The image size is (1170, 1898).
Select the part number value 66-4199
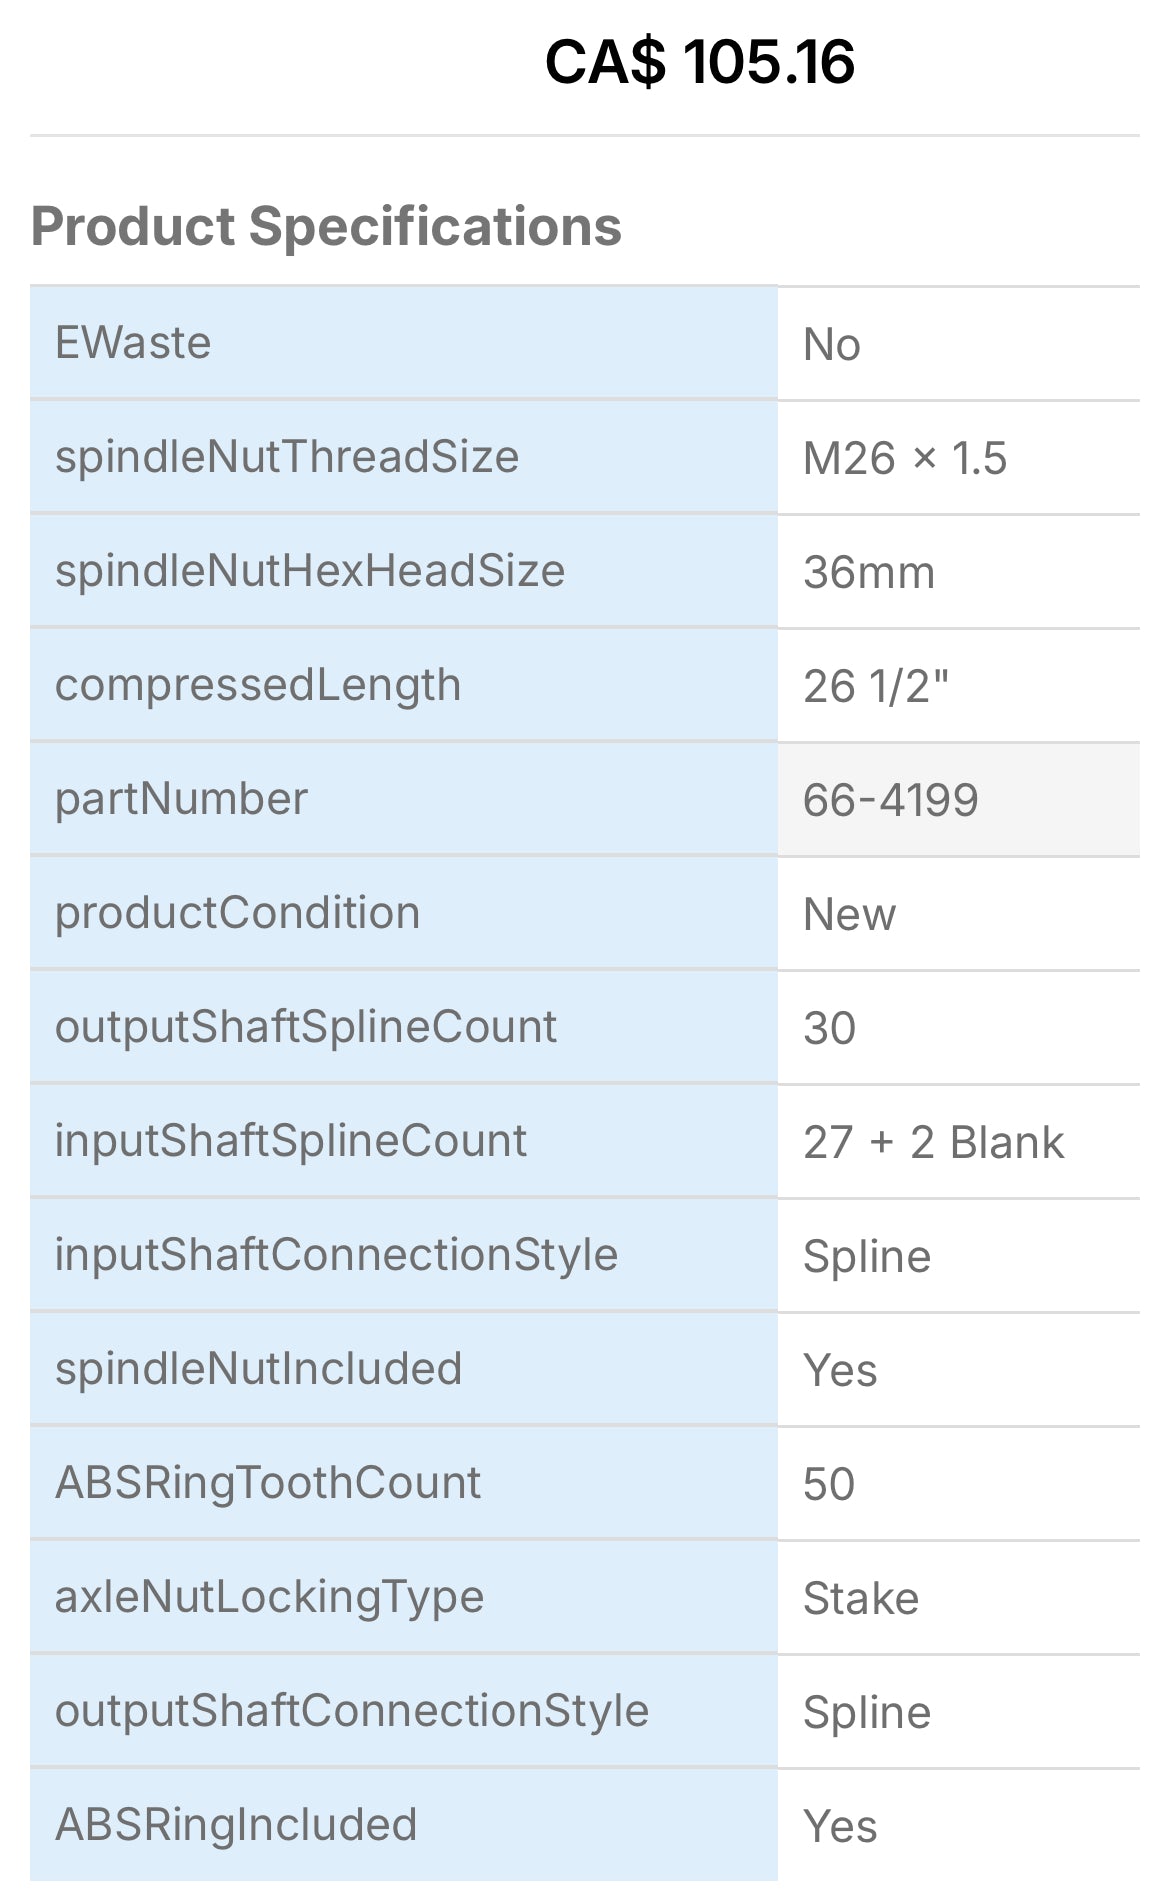(890, 800)
